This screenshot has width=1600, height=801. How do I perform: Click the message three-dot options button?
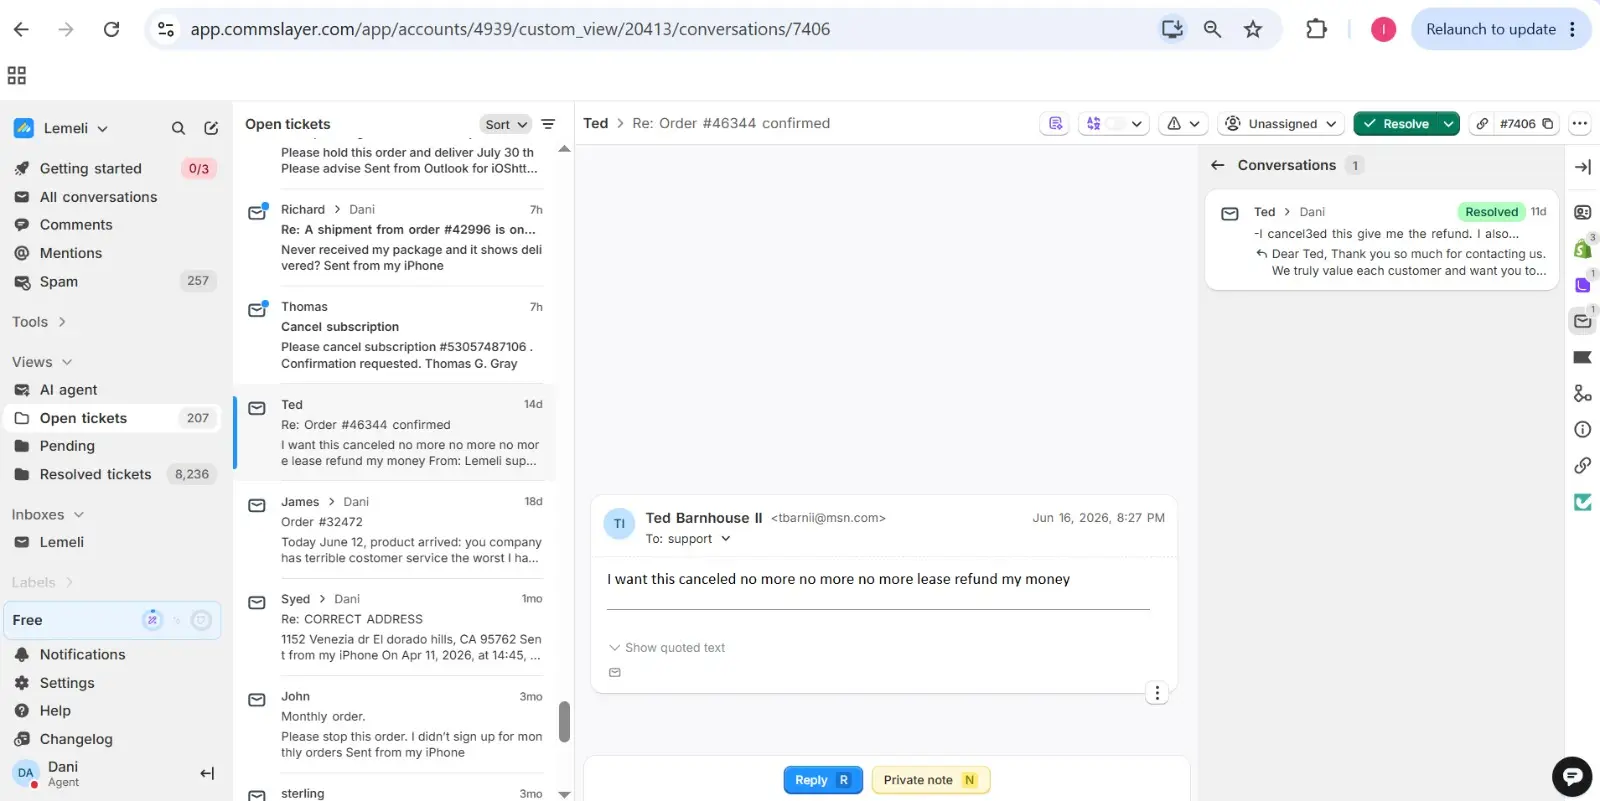click(1157, 693)
